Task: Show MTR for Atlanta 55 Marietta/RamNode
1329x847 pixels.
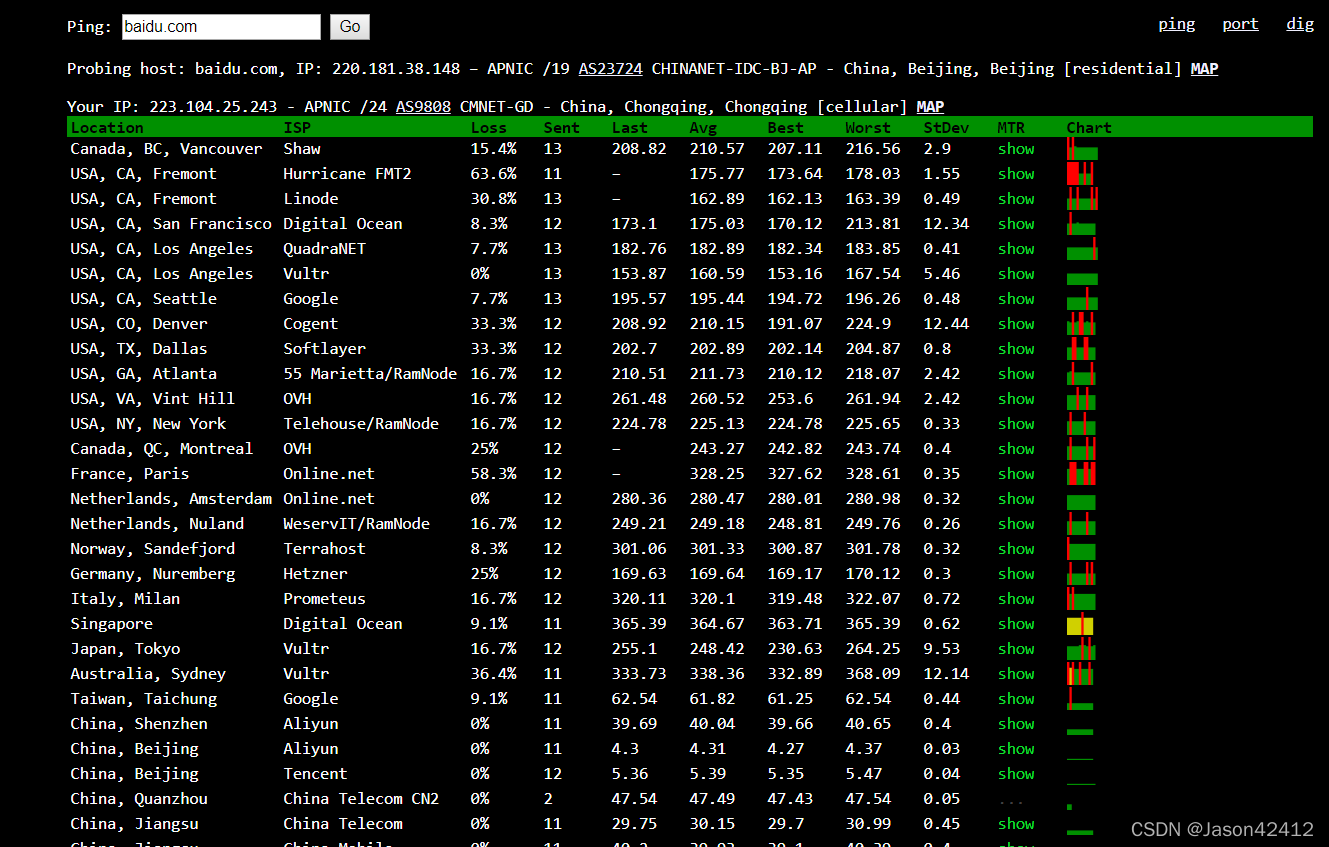Action: click(1016, 374)
